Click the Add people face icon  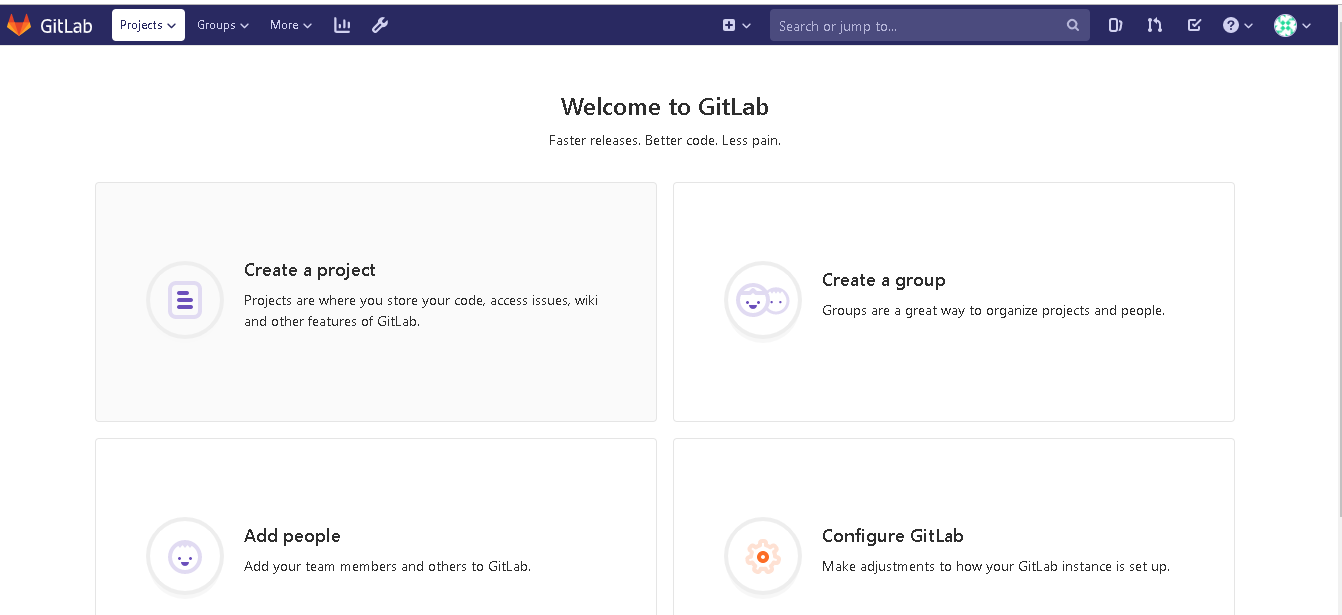click(185, 556)
